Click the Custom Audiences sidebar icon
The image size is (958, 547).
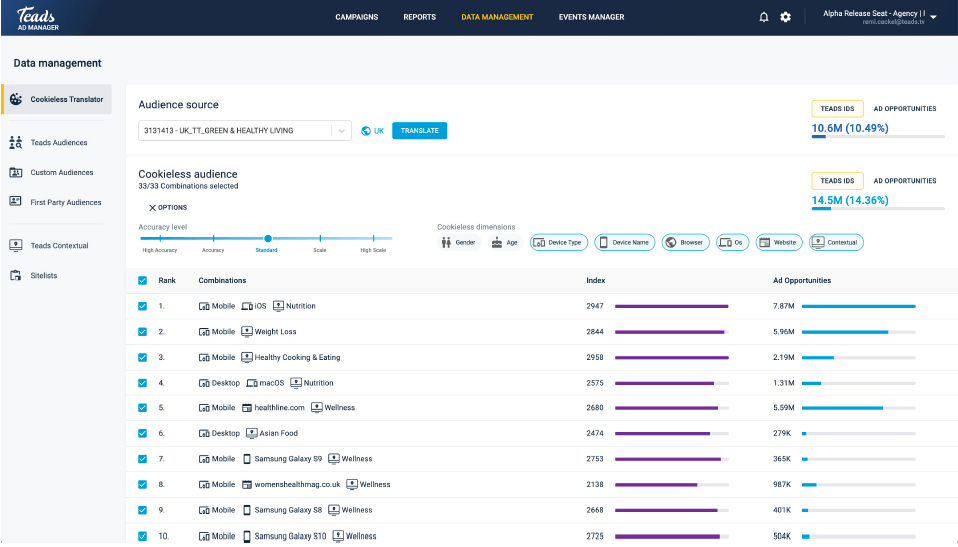coord(16,172)
